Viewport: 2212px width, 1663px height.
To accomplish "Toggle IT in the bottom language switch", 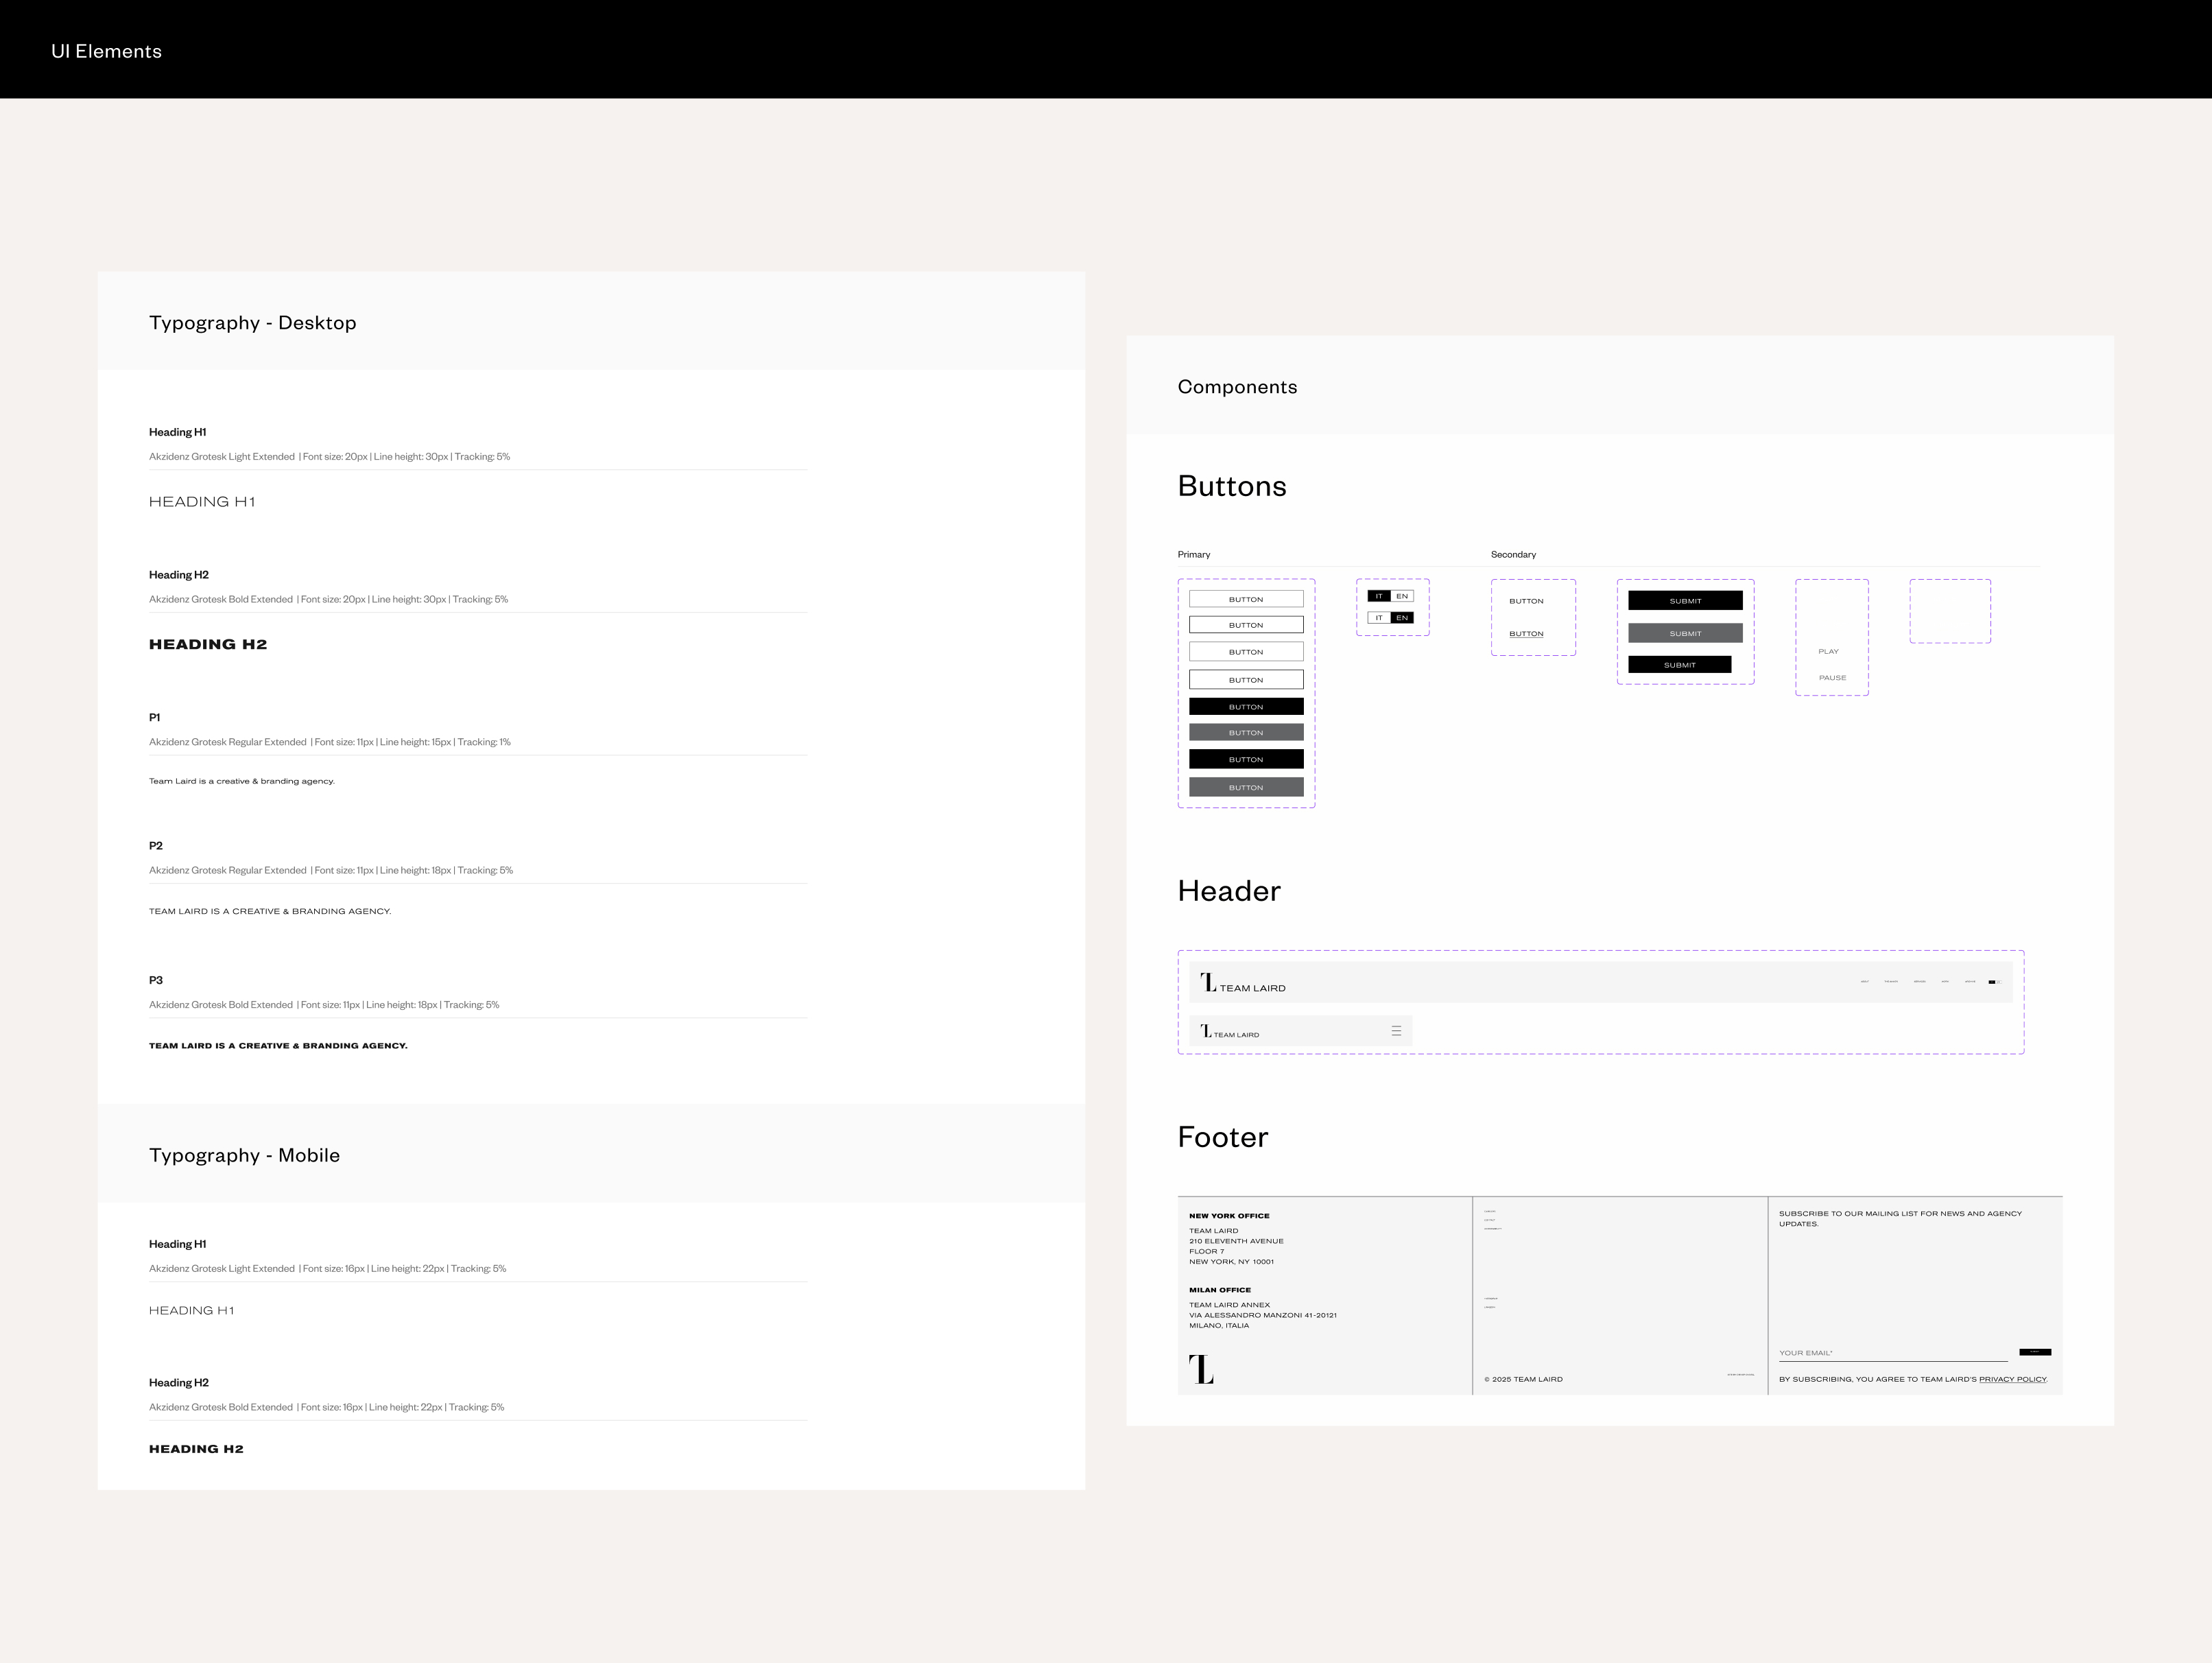I will pos(1379,618).
